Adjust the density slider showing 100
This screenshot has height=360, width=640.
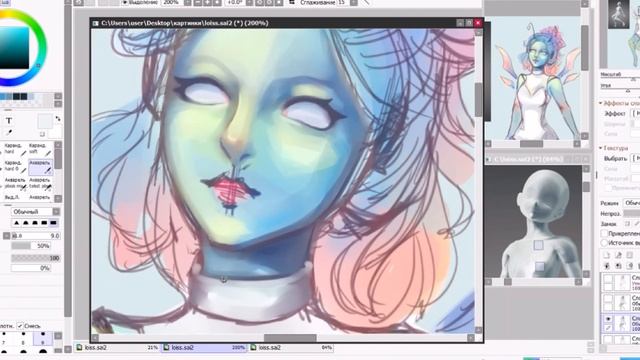click(x=36, y=258)
